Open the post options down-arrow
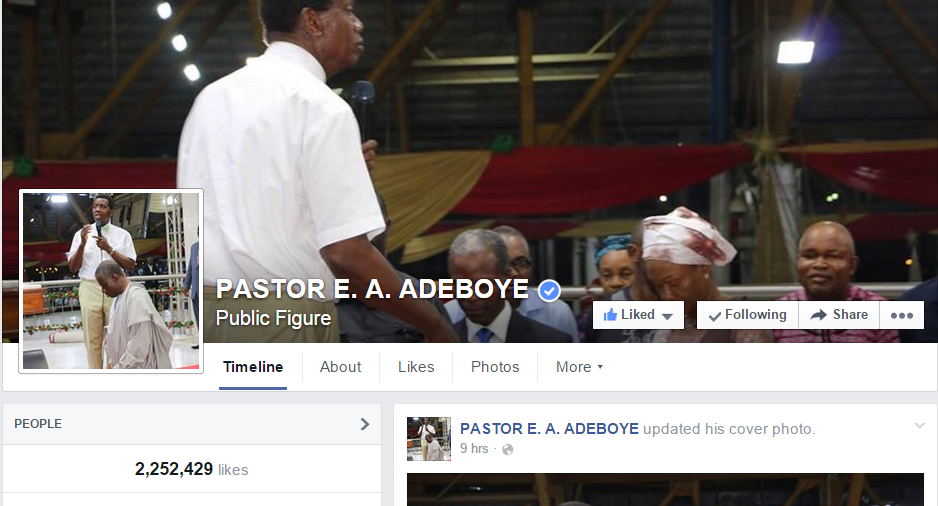The image size is (938, 506). [x=919, y=426]
